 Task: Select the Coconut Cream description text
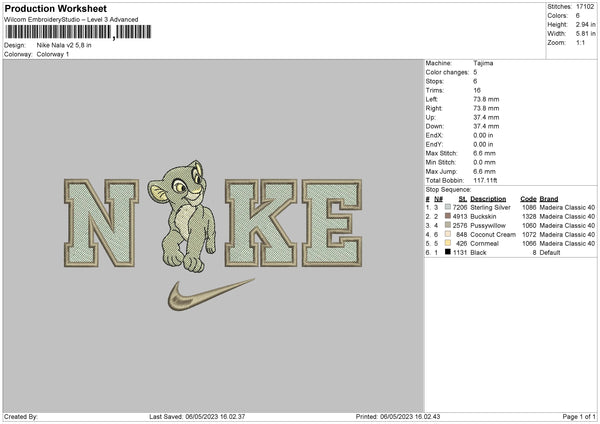coord(493,234)
